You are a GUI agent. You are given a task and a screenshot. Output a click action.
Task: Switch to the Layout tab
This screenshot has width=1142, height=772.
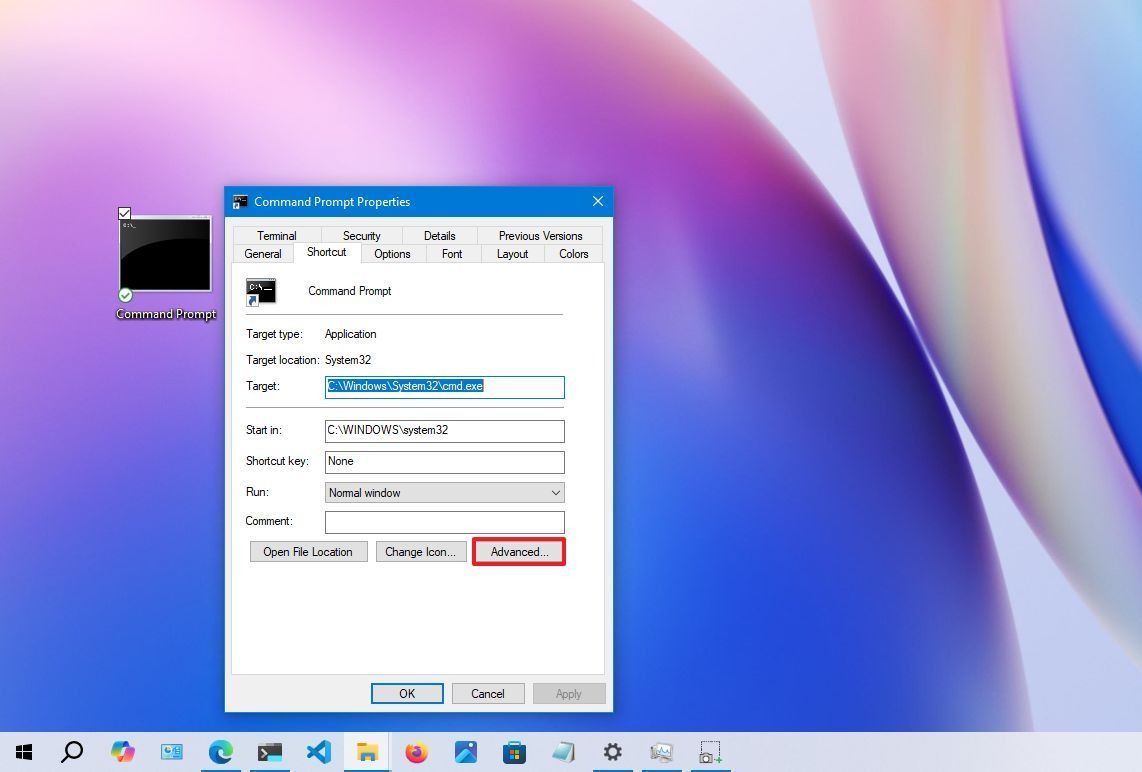coord(511,253)
